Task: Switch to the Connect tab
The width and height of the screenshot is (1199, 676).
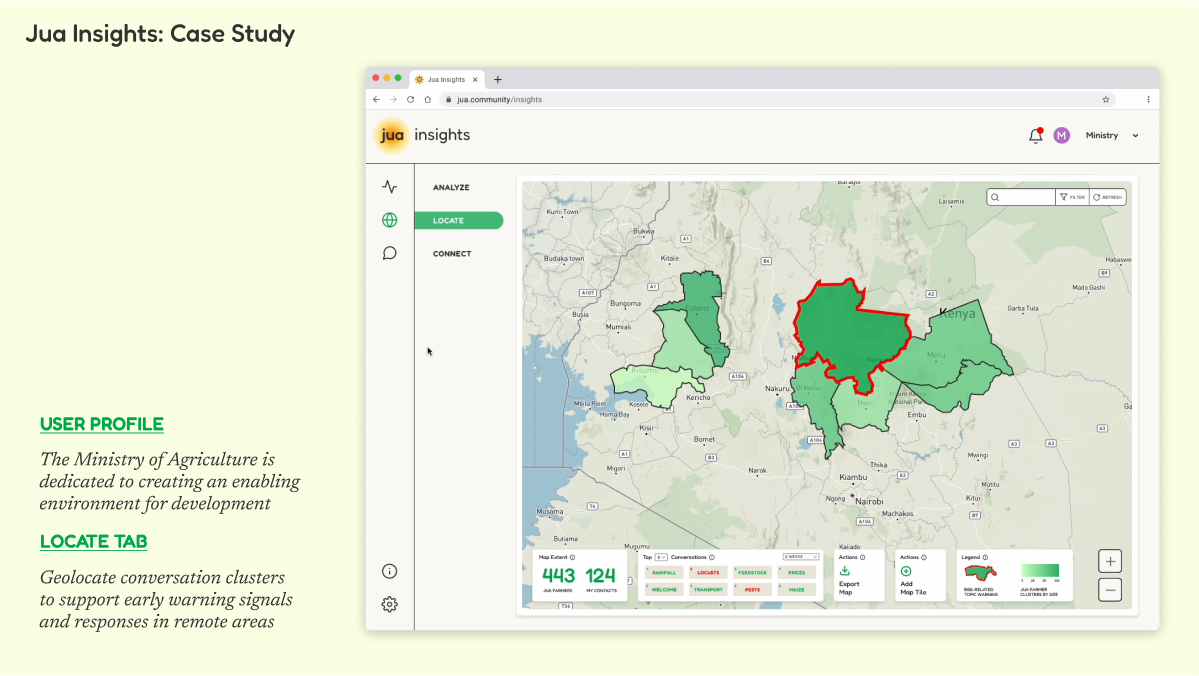Action: (452, 254)
